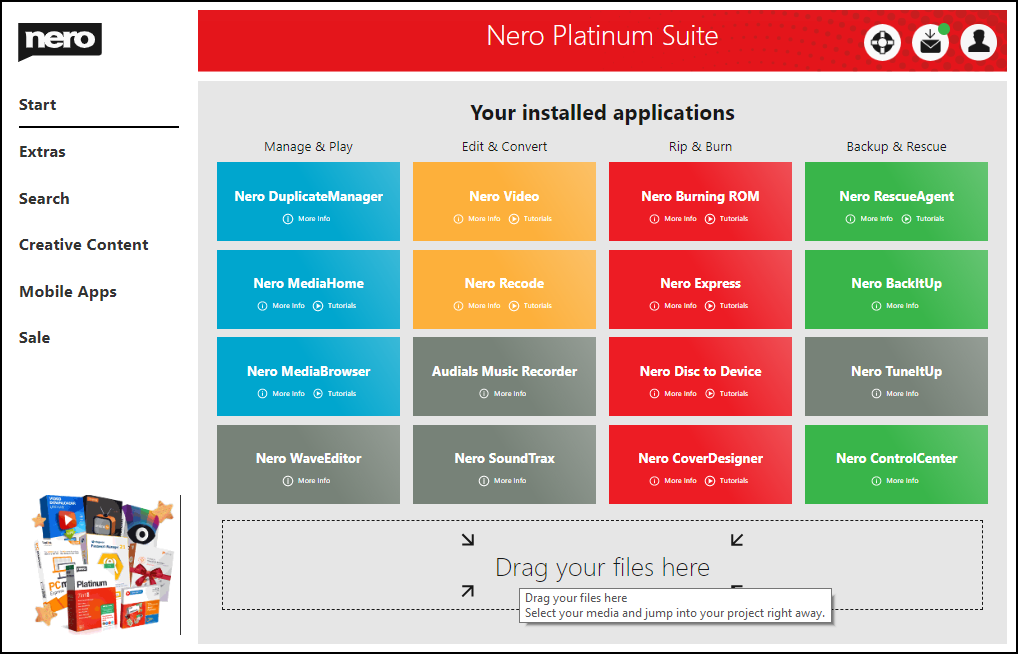Select the Start menu item
Screen dimensions: 1018x654
pyautogui.click(x=38, y=105)
